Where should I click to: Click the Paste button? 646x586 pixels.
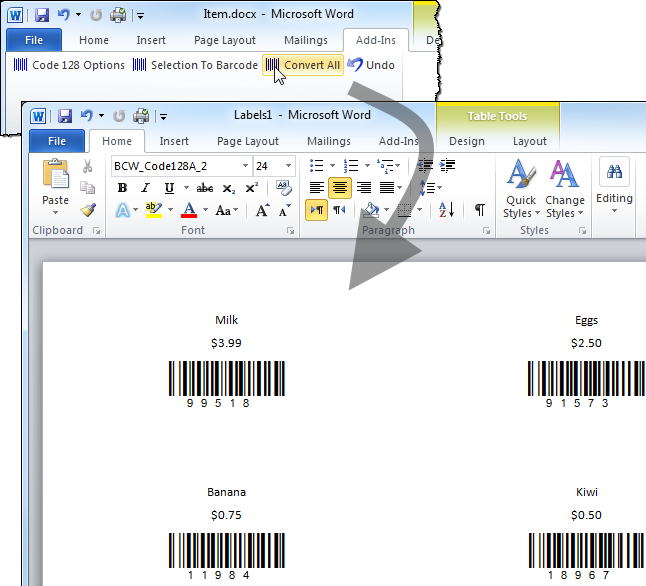tap(56, 187)
